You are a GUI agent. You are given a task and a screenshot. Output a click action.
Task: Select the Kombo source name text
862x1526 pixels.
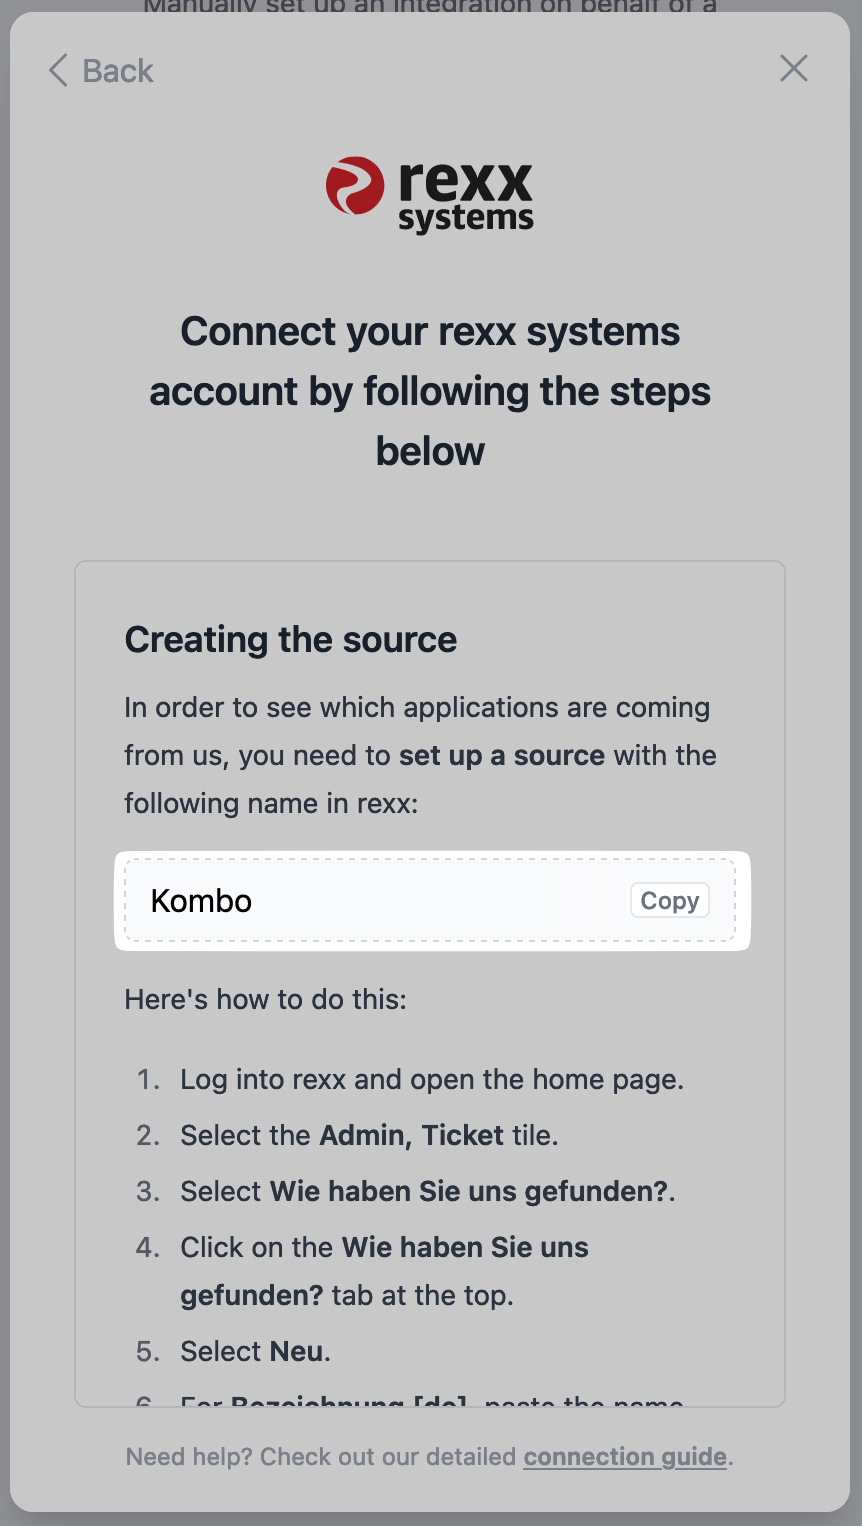click(201, 901)
